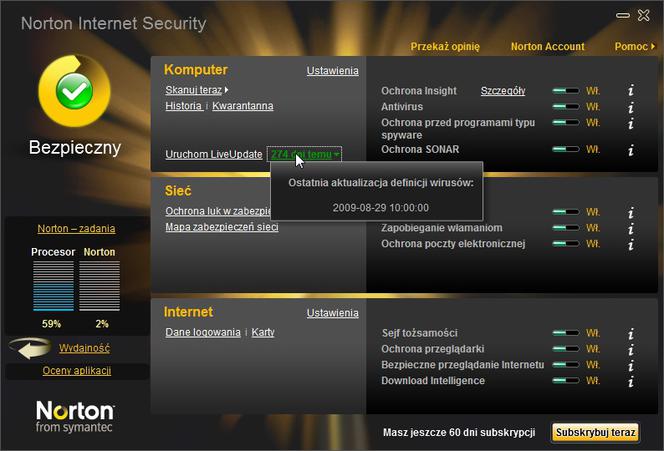
Task: Open Internet Ustawienia settings link
Action: coord(332,313)
